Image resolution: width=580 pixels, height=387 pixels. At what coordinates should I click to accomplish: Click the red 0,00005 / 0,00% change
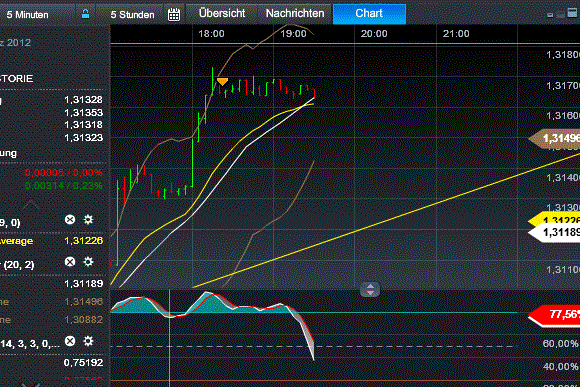click(64, 173)
